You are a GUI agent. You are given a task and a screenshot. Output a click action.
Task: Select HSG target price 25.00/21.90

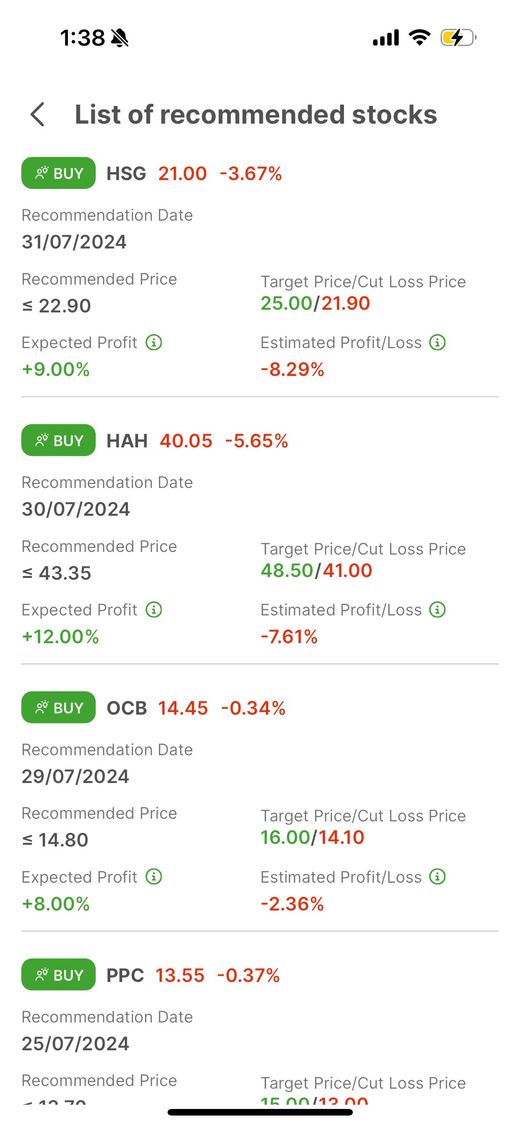[x=316, y=303]
